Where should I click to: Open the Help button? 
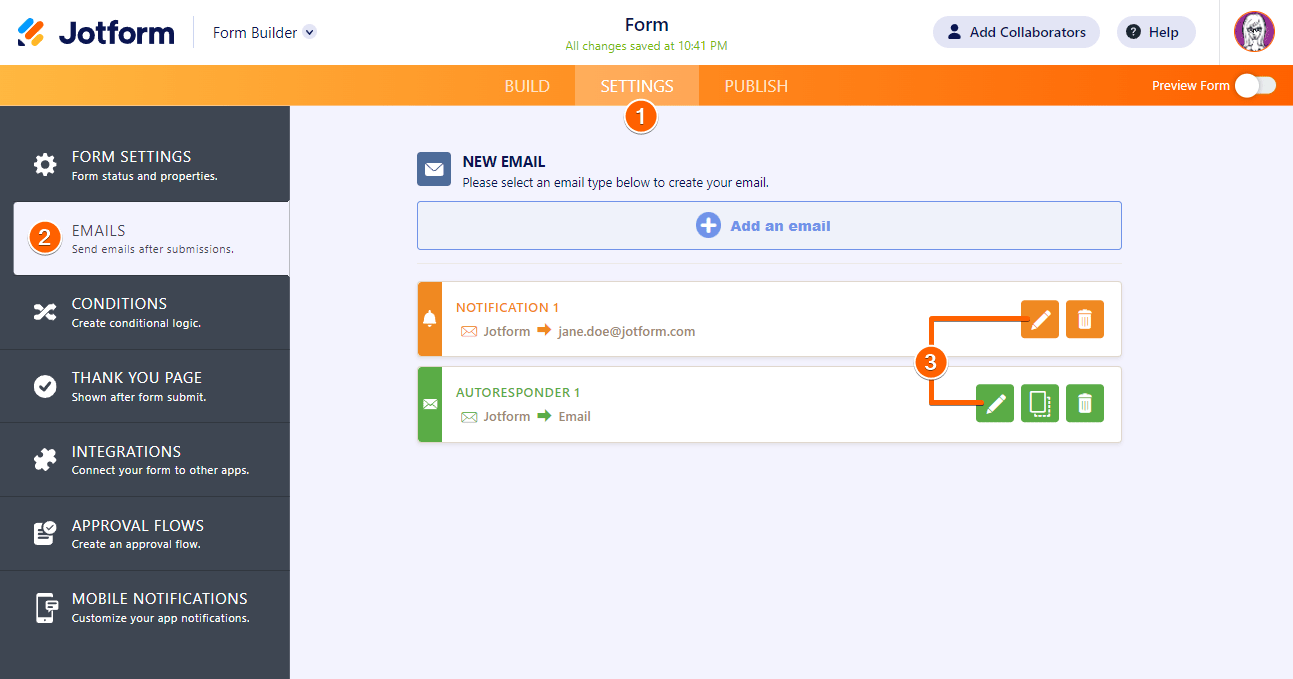(1155, 32)
